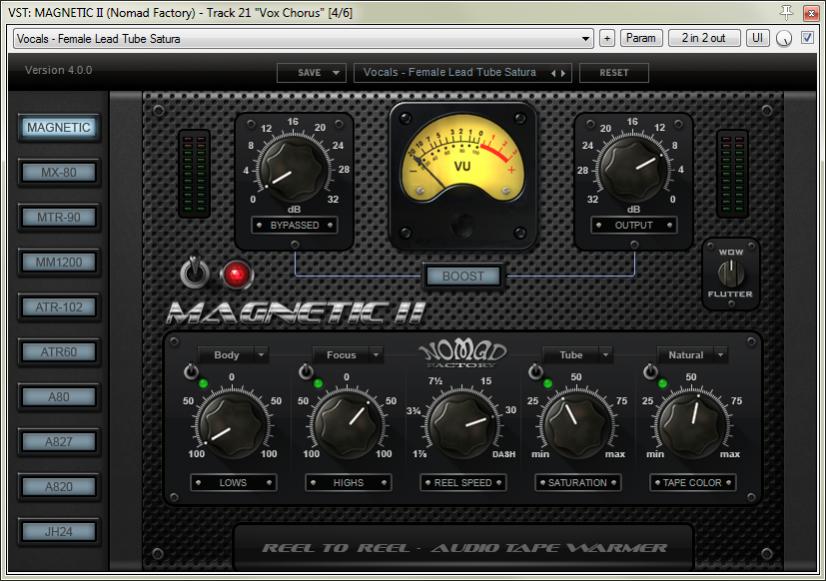Viewport: 826px width, 581px height.
Task: Select the MX-80 tape model
Action: (58, 172)
